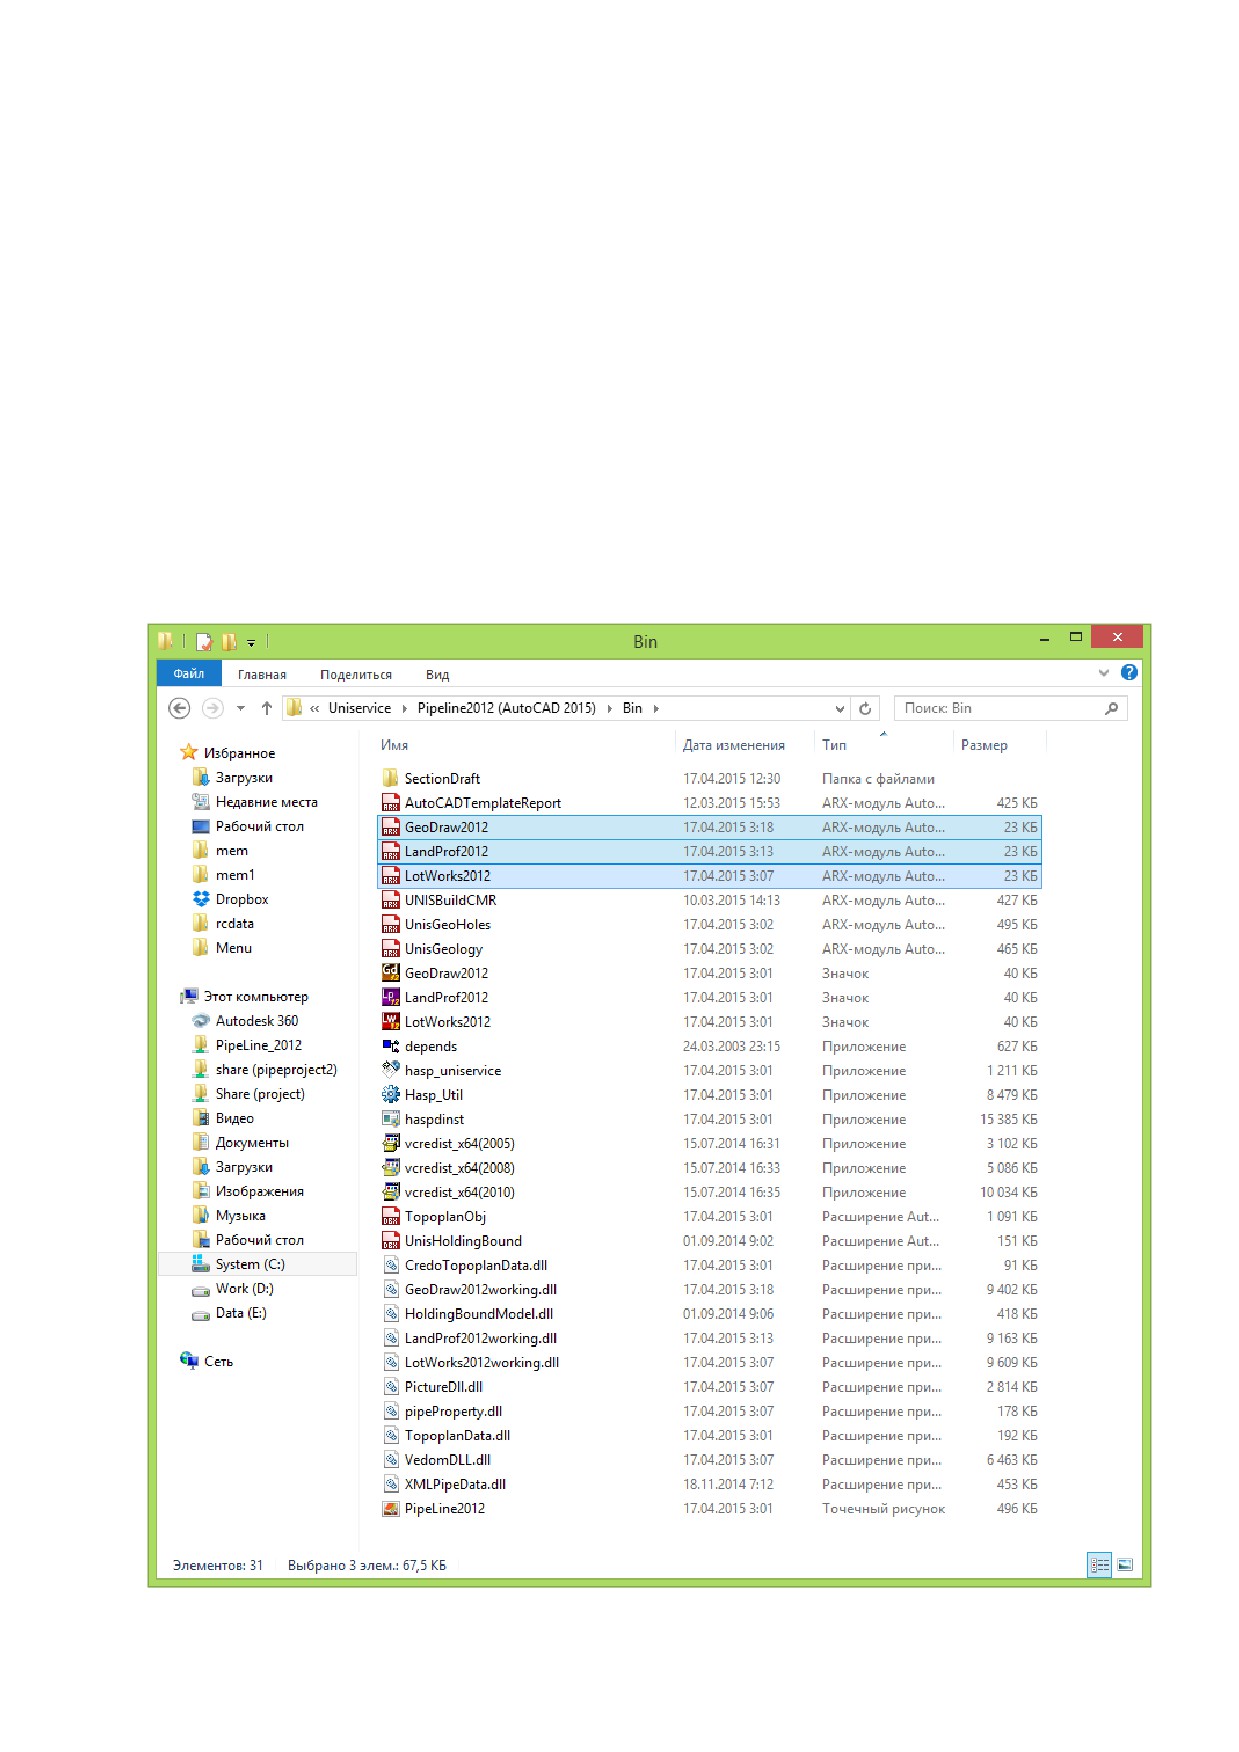The height and width of the screenshot is (1752, 1239).
Task: Expand breadcrumb arrow after Bin
Action: point(656,708)
